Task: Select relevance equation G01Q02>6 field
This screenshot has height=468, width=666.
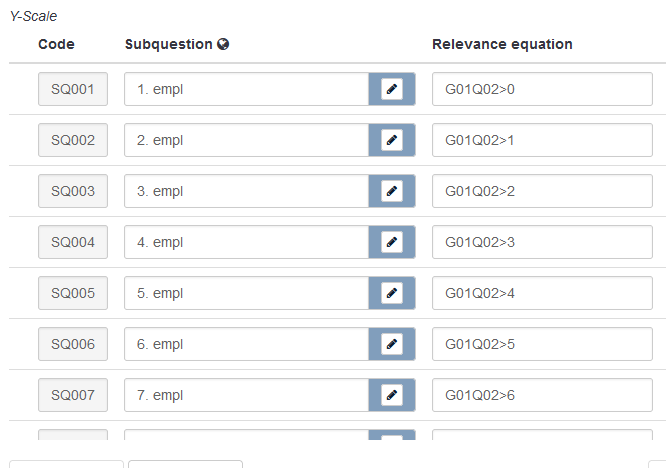Action: click(x=542, y=396)
